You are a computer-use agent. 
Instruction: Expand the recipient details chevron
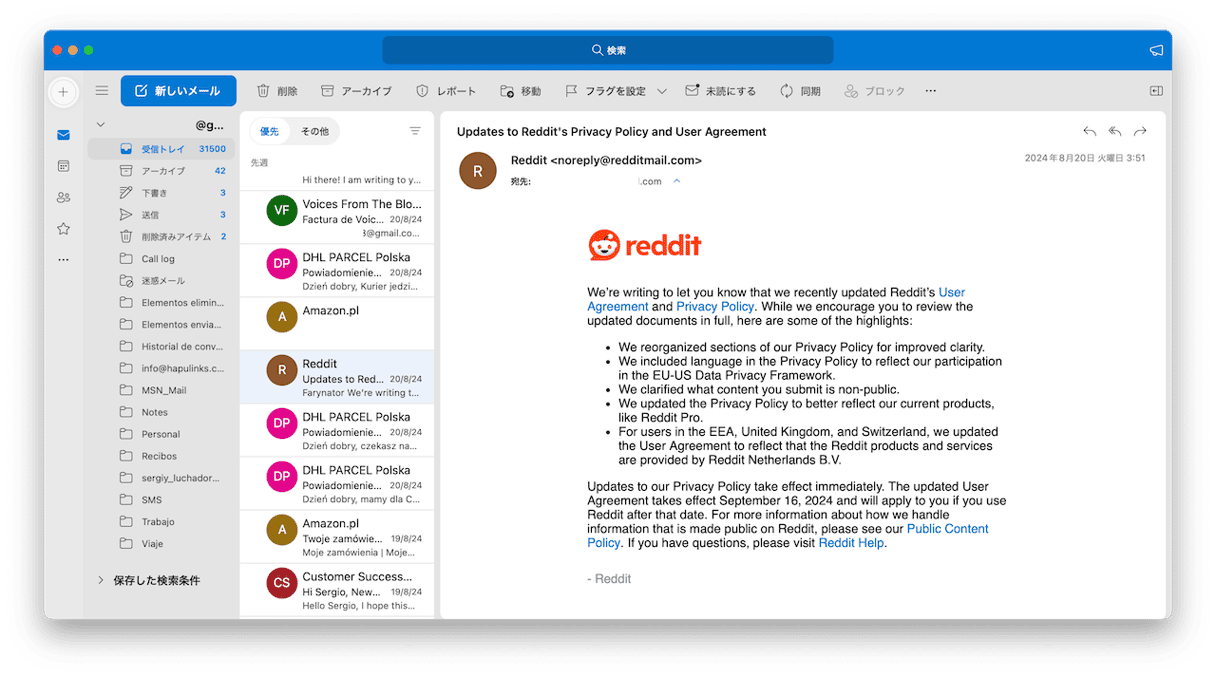pos(677,181)
